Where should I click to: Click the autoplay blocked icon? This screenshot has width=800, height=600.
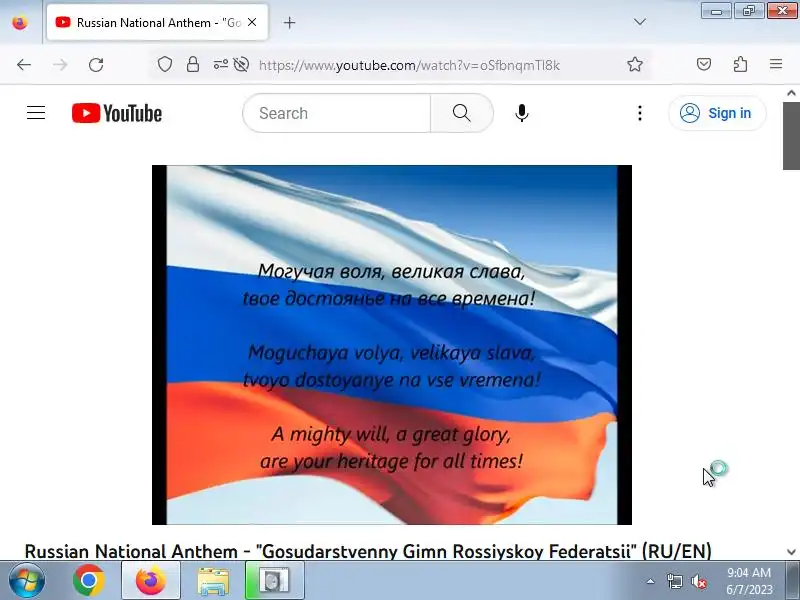pos(241,64)
